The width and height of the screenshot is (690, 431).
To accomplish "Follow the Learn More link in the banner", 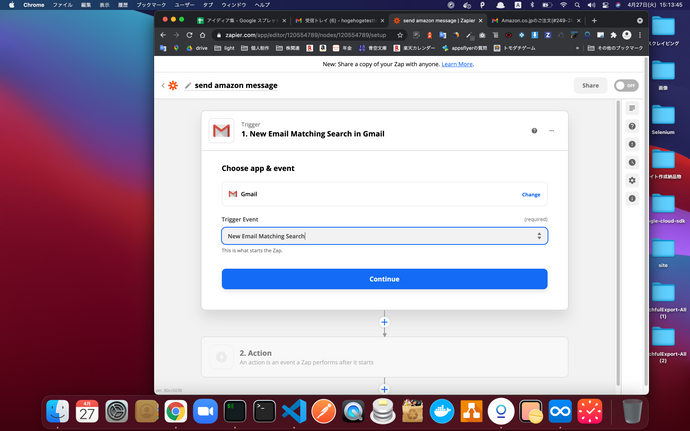I will (x=457, y=64).
